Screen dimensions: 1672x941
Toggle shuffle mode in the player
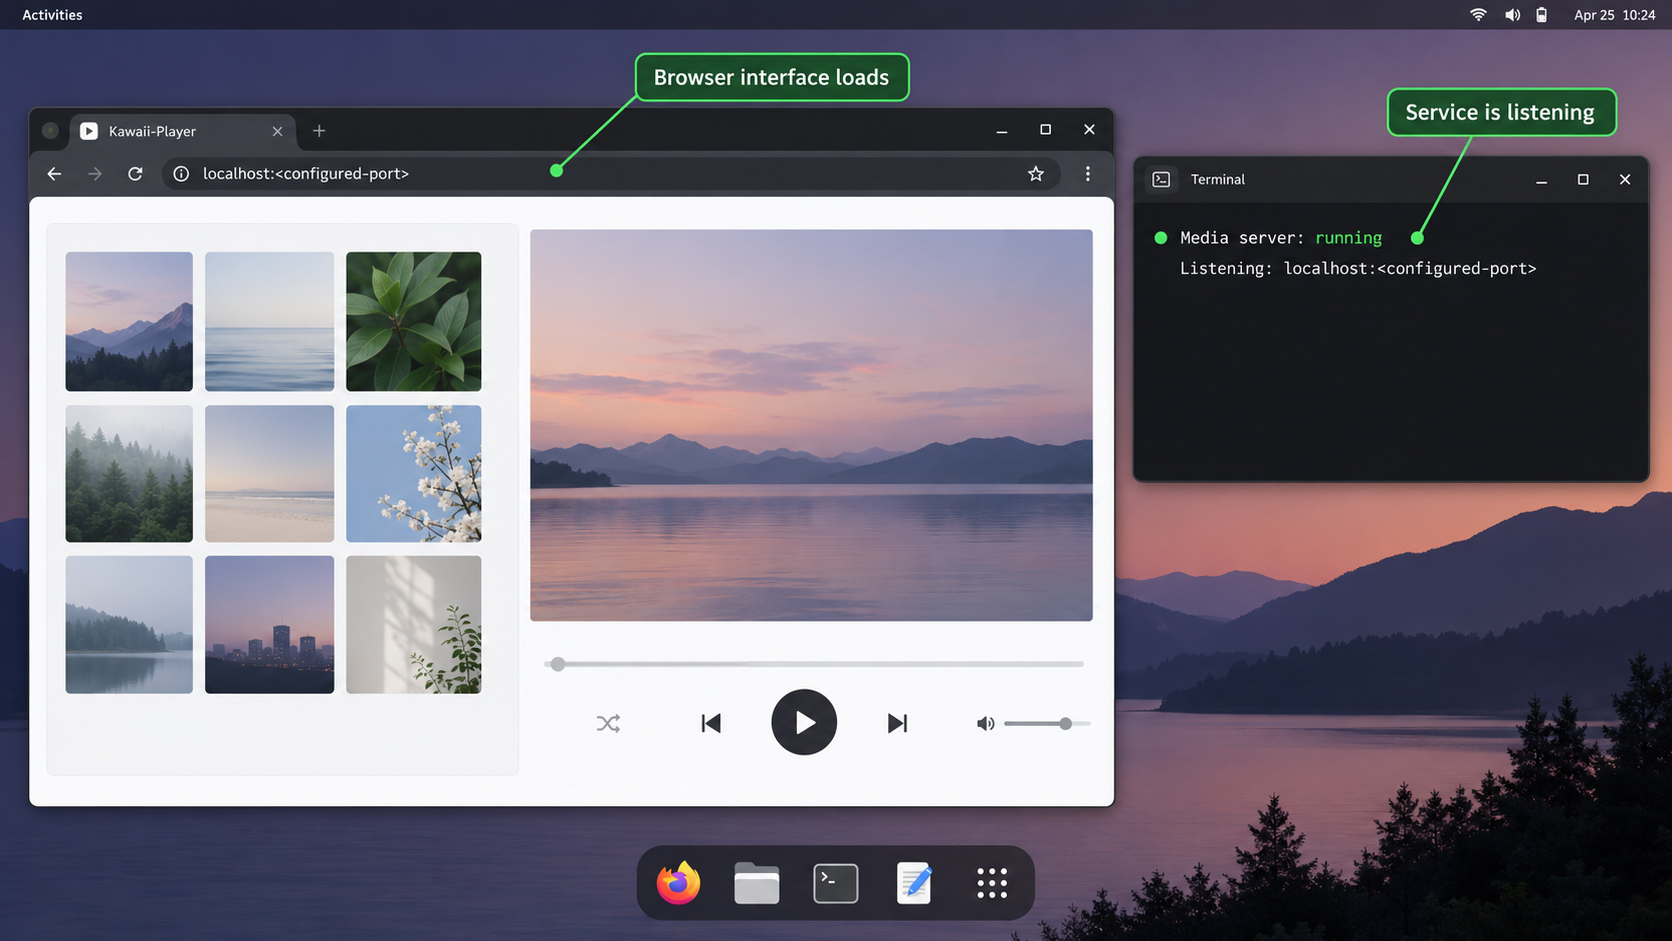coord(608,723)
